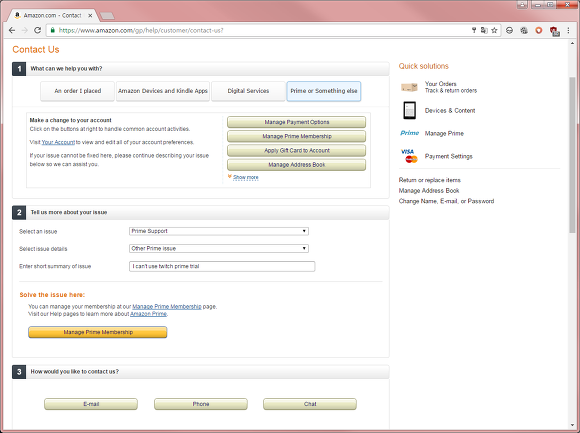Open a new browser tab
This screenshot has width=580, height=433.
(107, 16)
